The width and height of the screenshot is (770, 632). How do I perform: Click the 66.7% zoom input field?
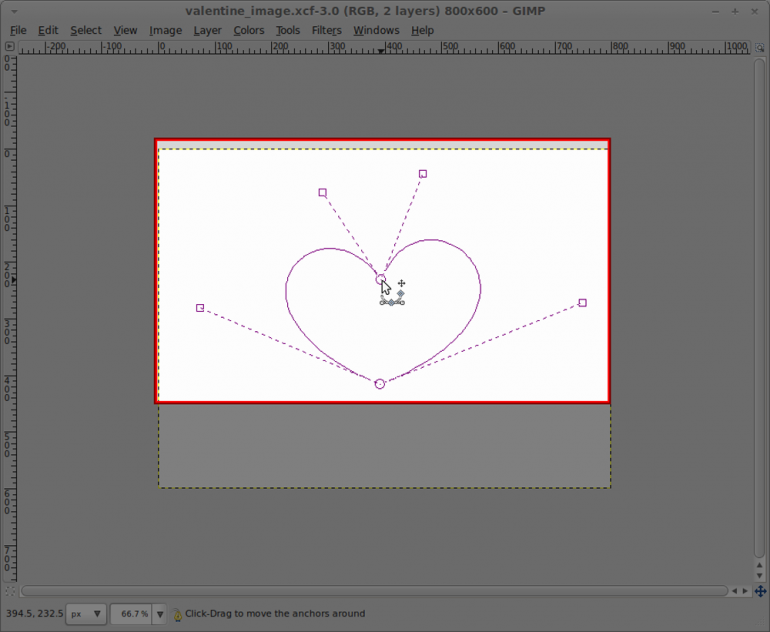click(132, 614)
